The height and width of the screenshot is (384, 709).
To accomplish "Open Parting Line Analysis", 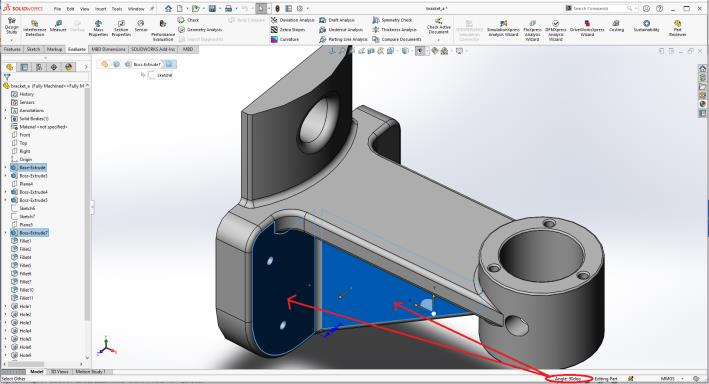I will click(x=343, y=39).
